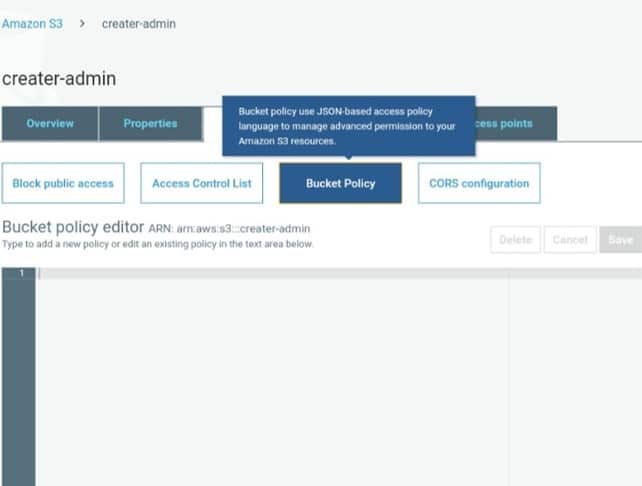Click the Delete policy button

click(x=515, y=240)
